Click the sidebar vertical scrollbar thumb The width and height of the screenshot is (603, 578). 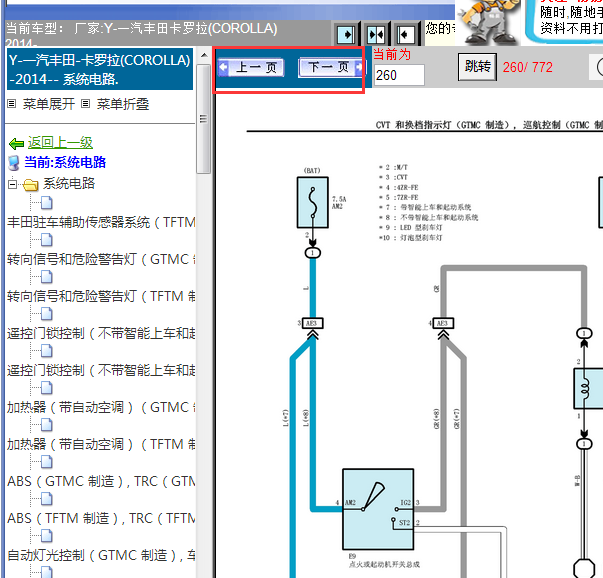tap(204, 119)
